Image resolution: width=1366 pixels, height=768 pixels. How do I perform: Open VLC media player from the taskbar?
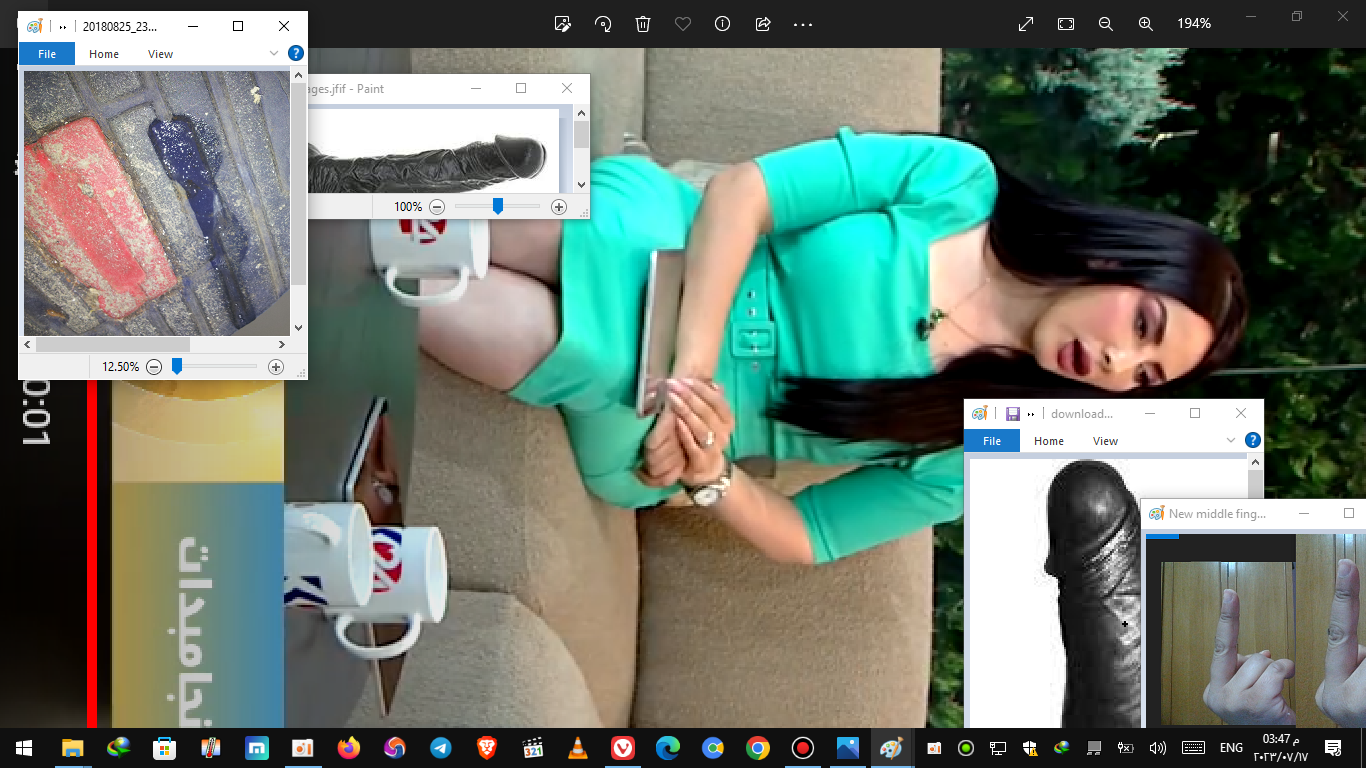577,748
